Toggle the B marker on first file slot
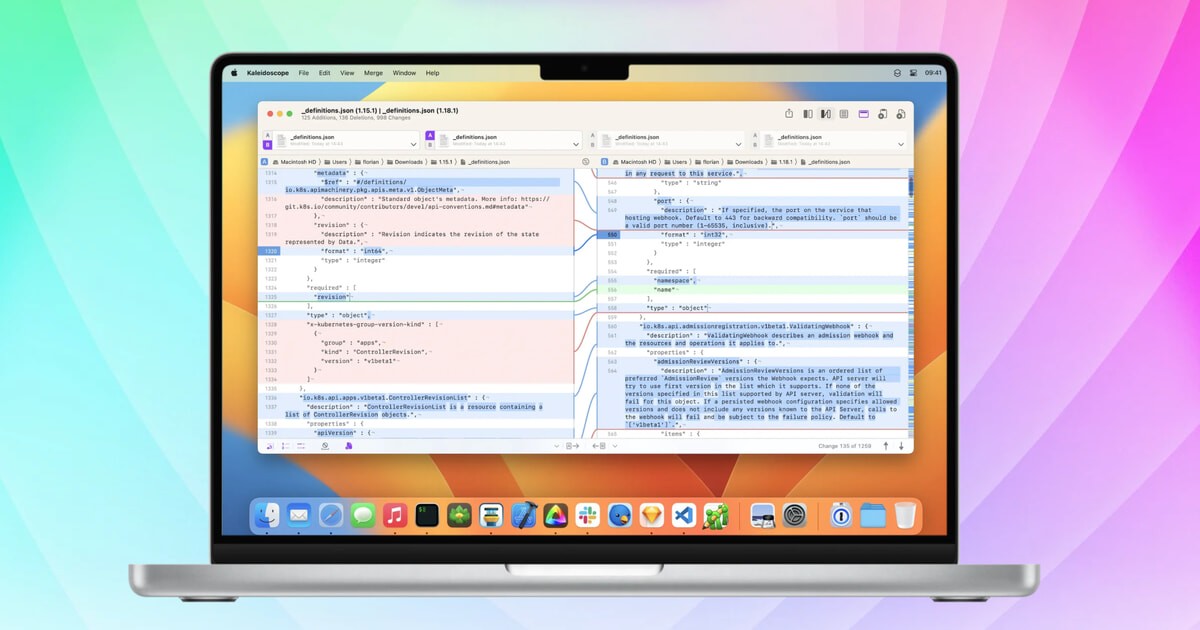The width and height of the screenshot is (1200, 630). [267, 145]
